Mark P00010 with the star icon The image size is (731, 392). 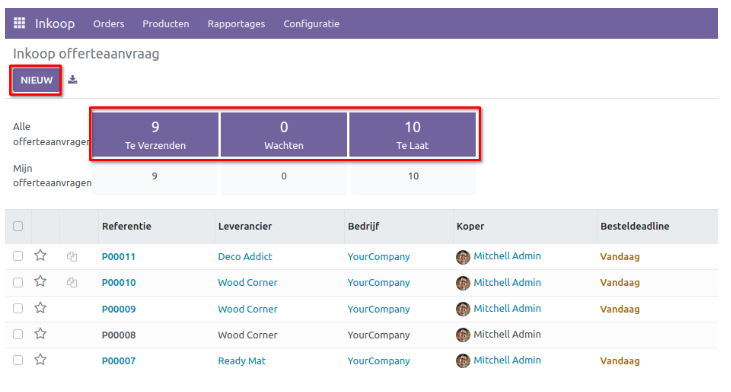[41, 282]
